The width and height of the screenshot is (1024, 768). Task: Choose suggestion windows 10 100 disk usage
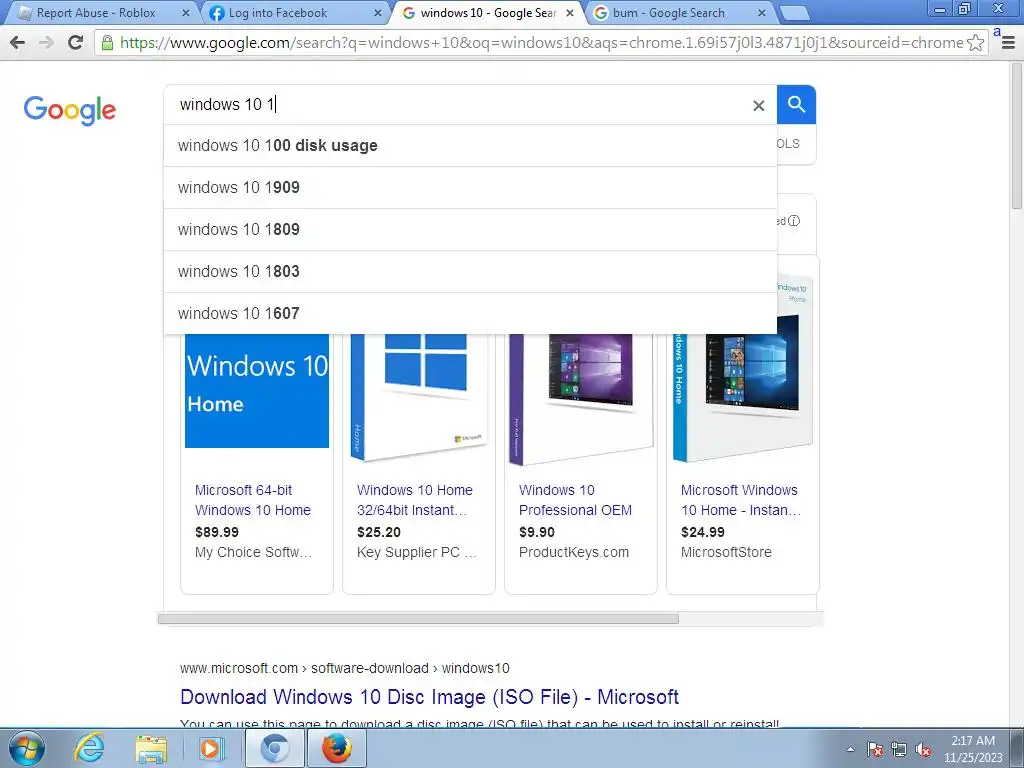coord(470,146)
